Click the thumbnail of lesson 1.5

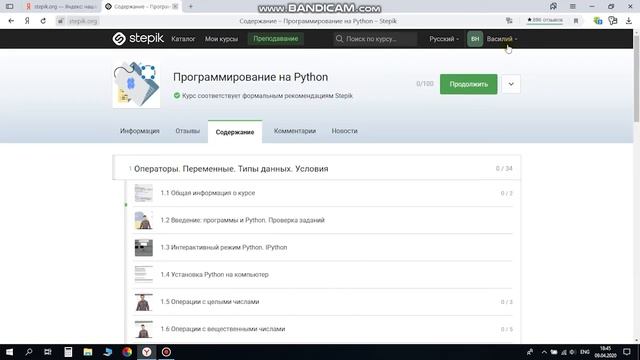click(144, 302)
